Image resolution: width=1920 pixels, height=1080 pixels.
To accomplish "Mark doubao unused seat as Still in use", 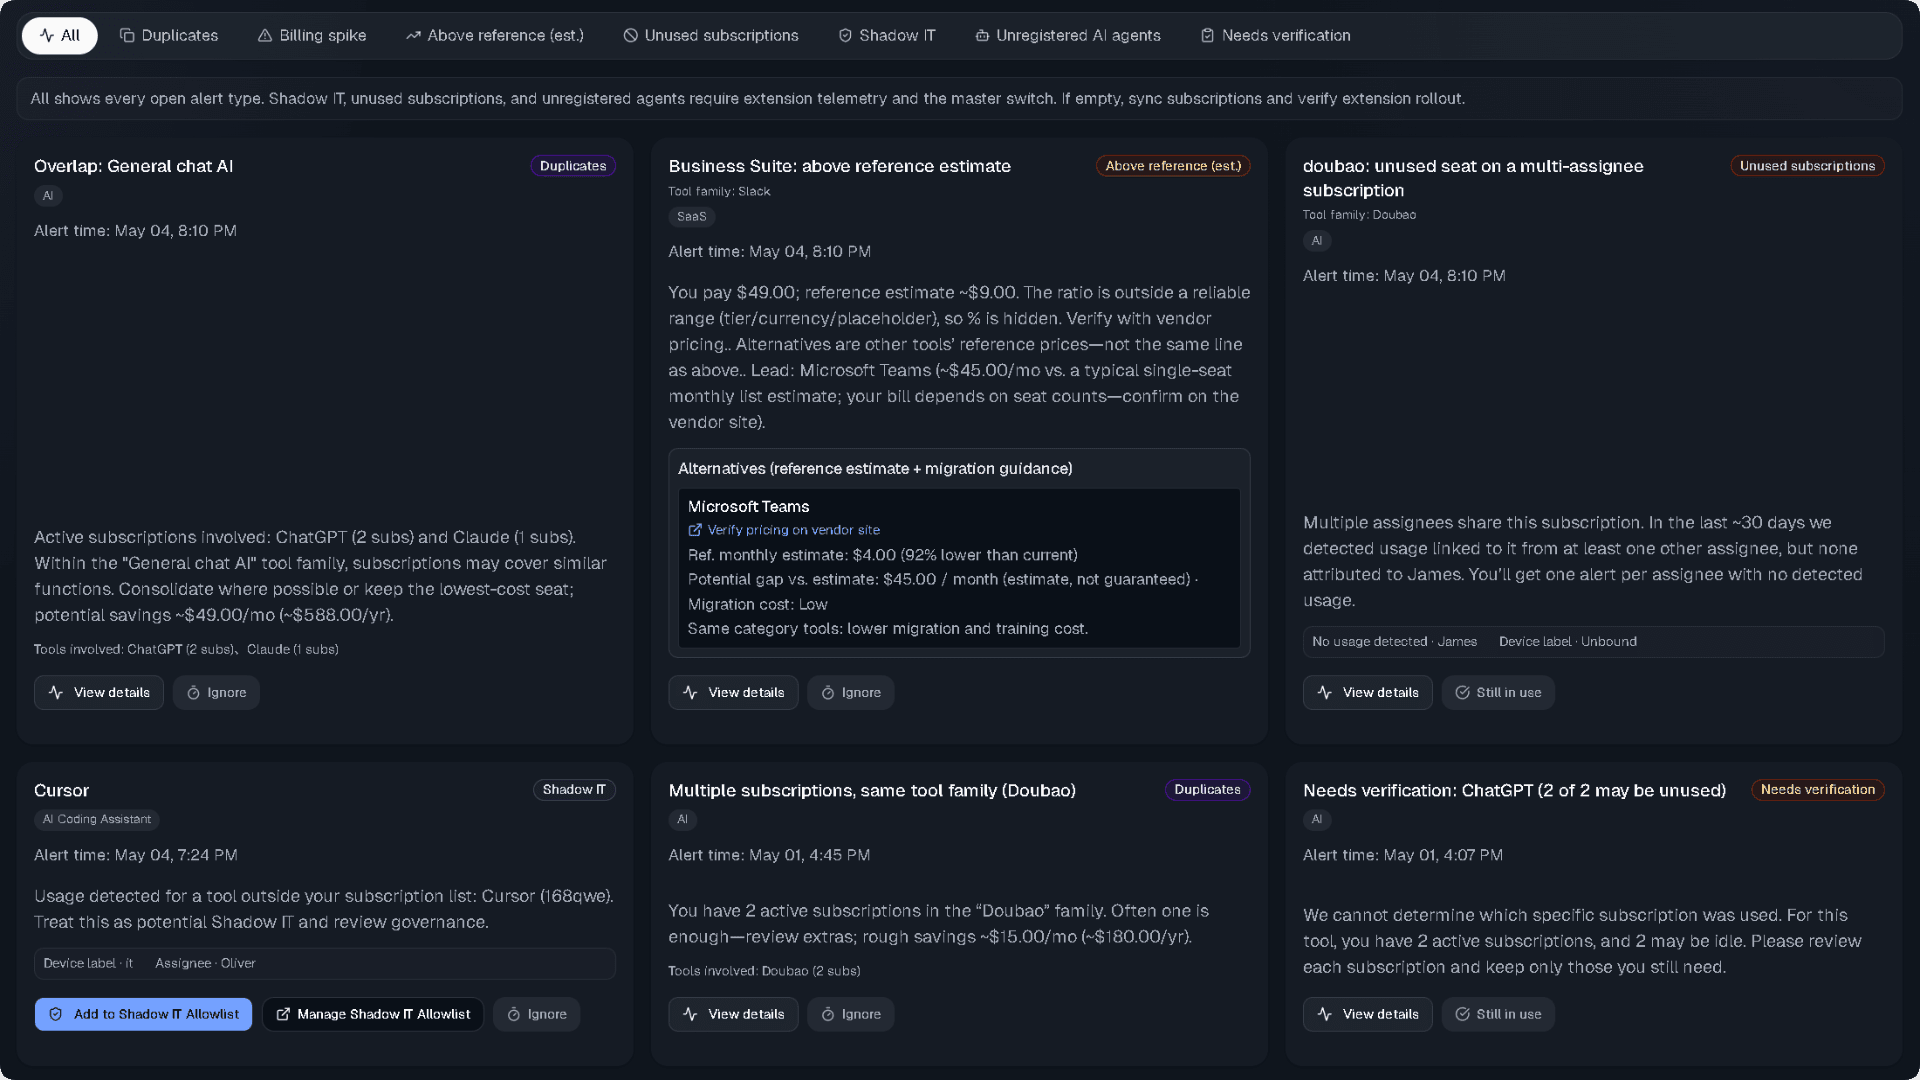I will pos(1498,693).
